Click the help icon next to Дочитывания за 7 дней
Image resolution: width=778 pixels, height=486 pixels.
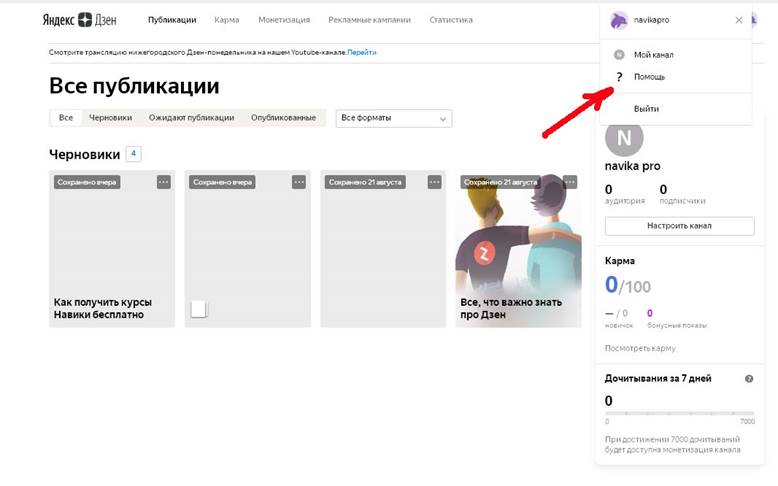[749, 379]
